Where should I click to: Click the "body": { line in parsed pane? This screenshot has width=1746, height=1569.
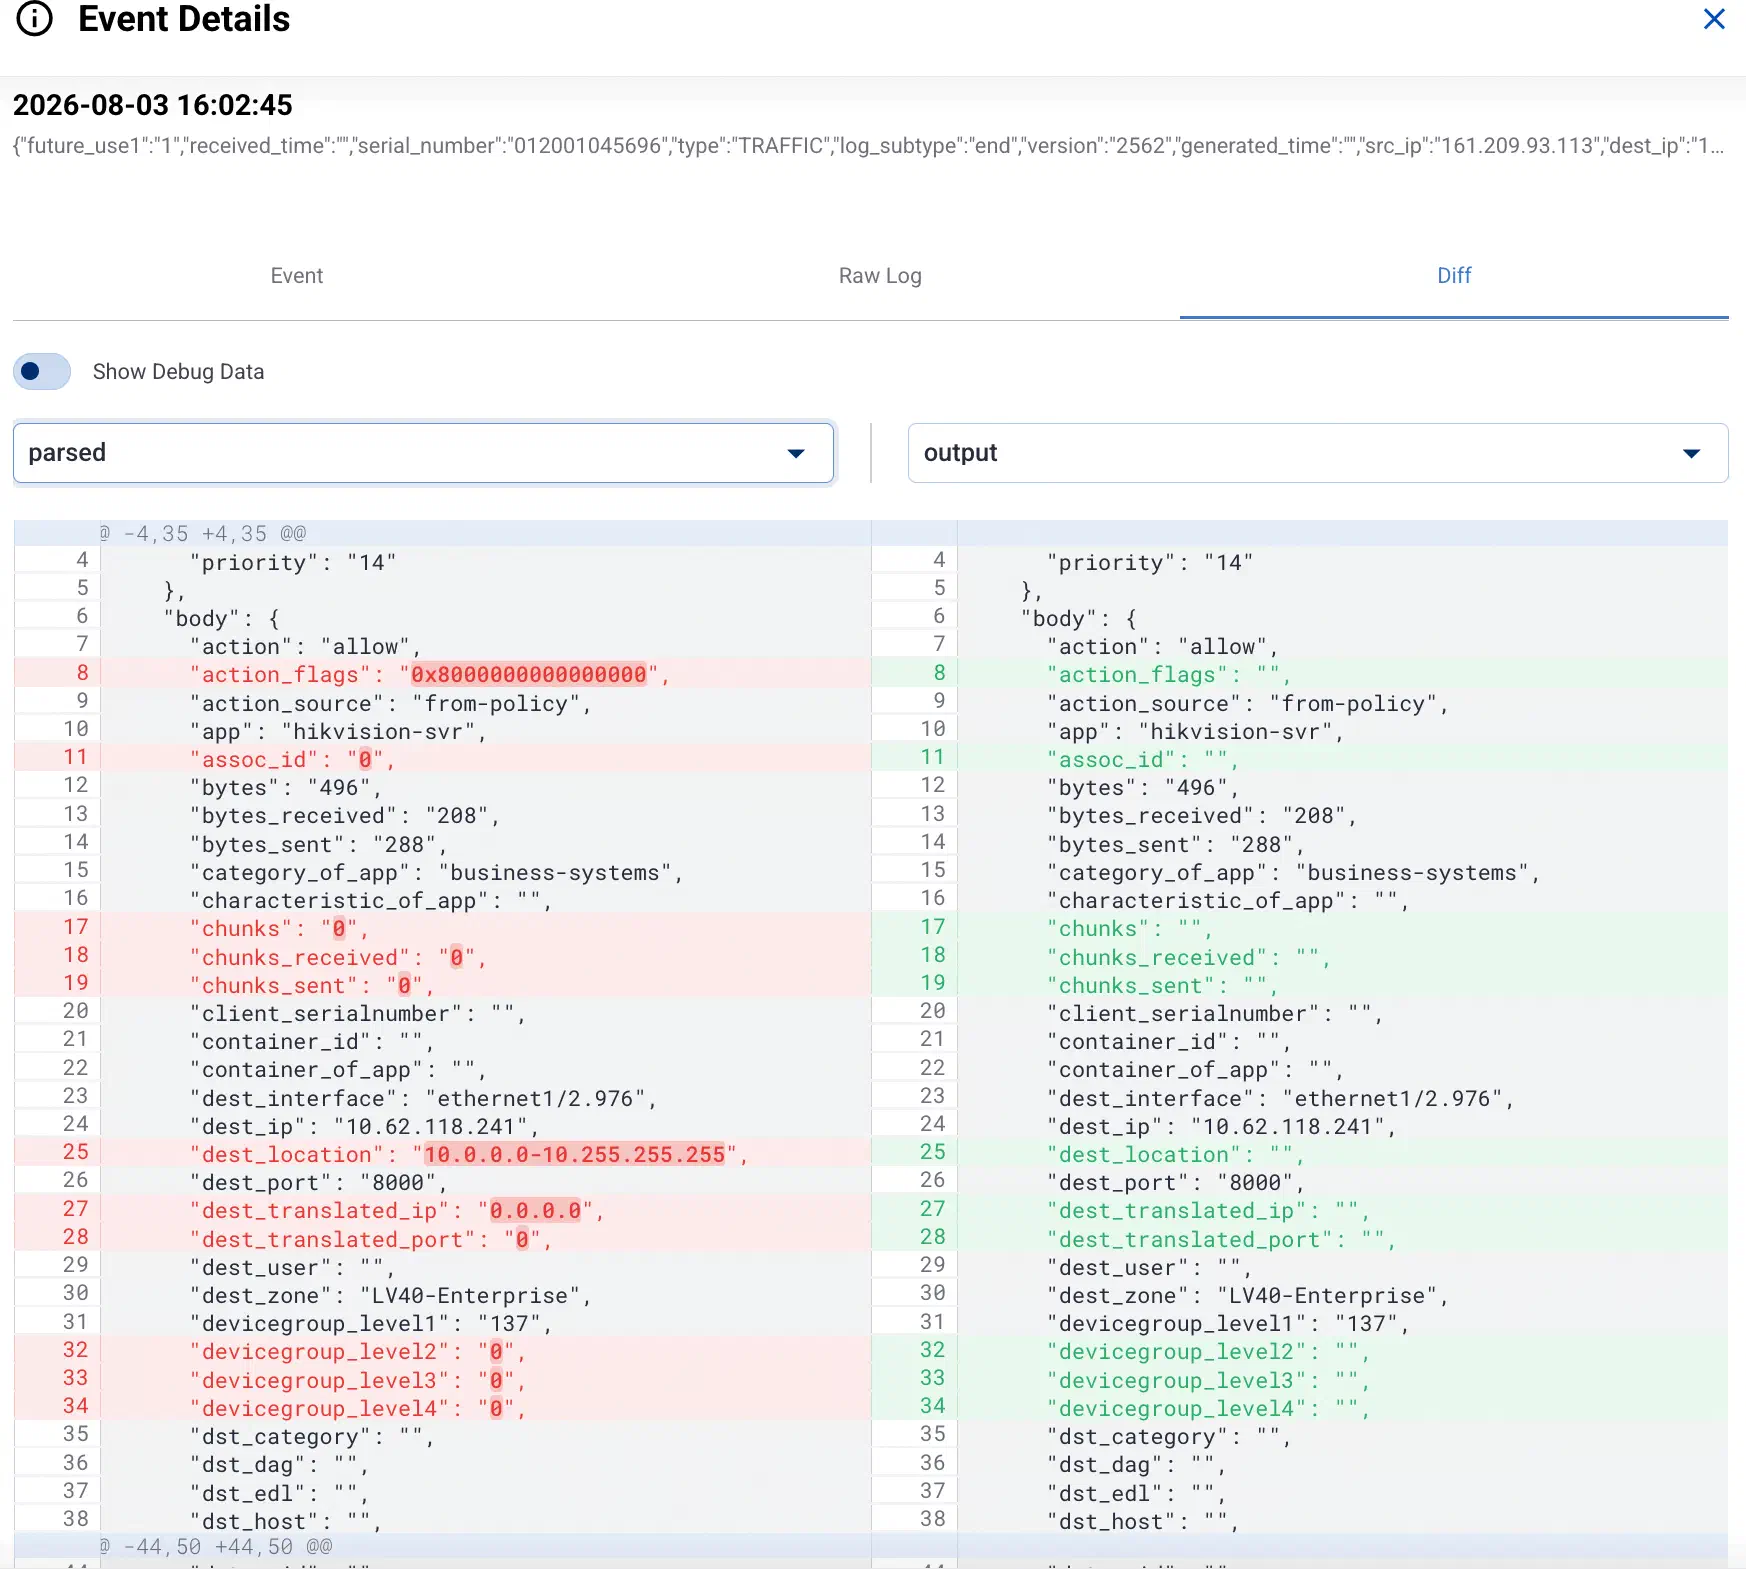pyautogui.click(x=442, y=618)
